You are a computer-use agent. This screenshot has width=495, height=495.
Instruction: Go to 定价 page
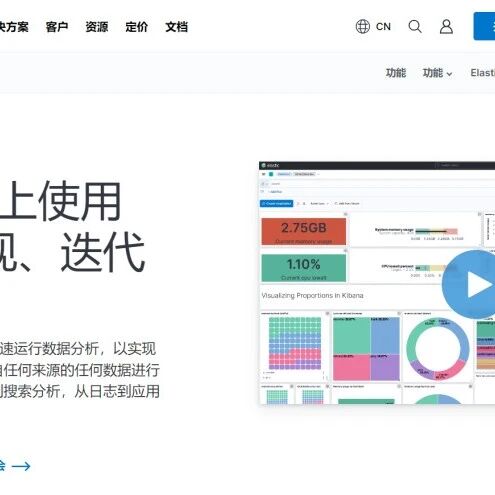click(137, 27)
